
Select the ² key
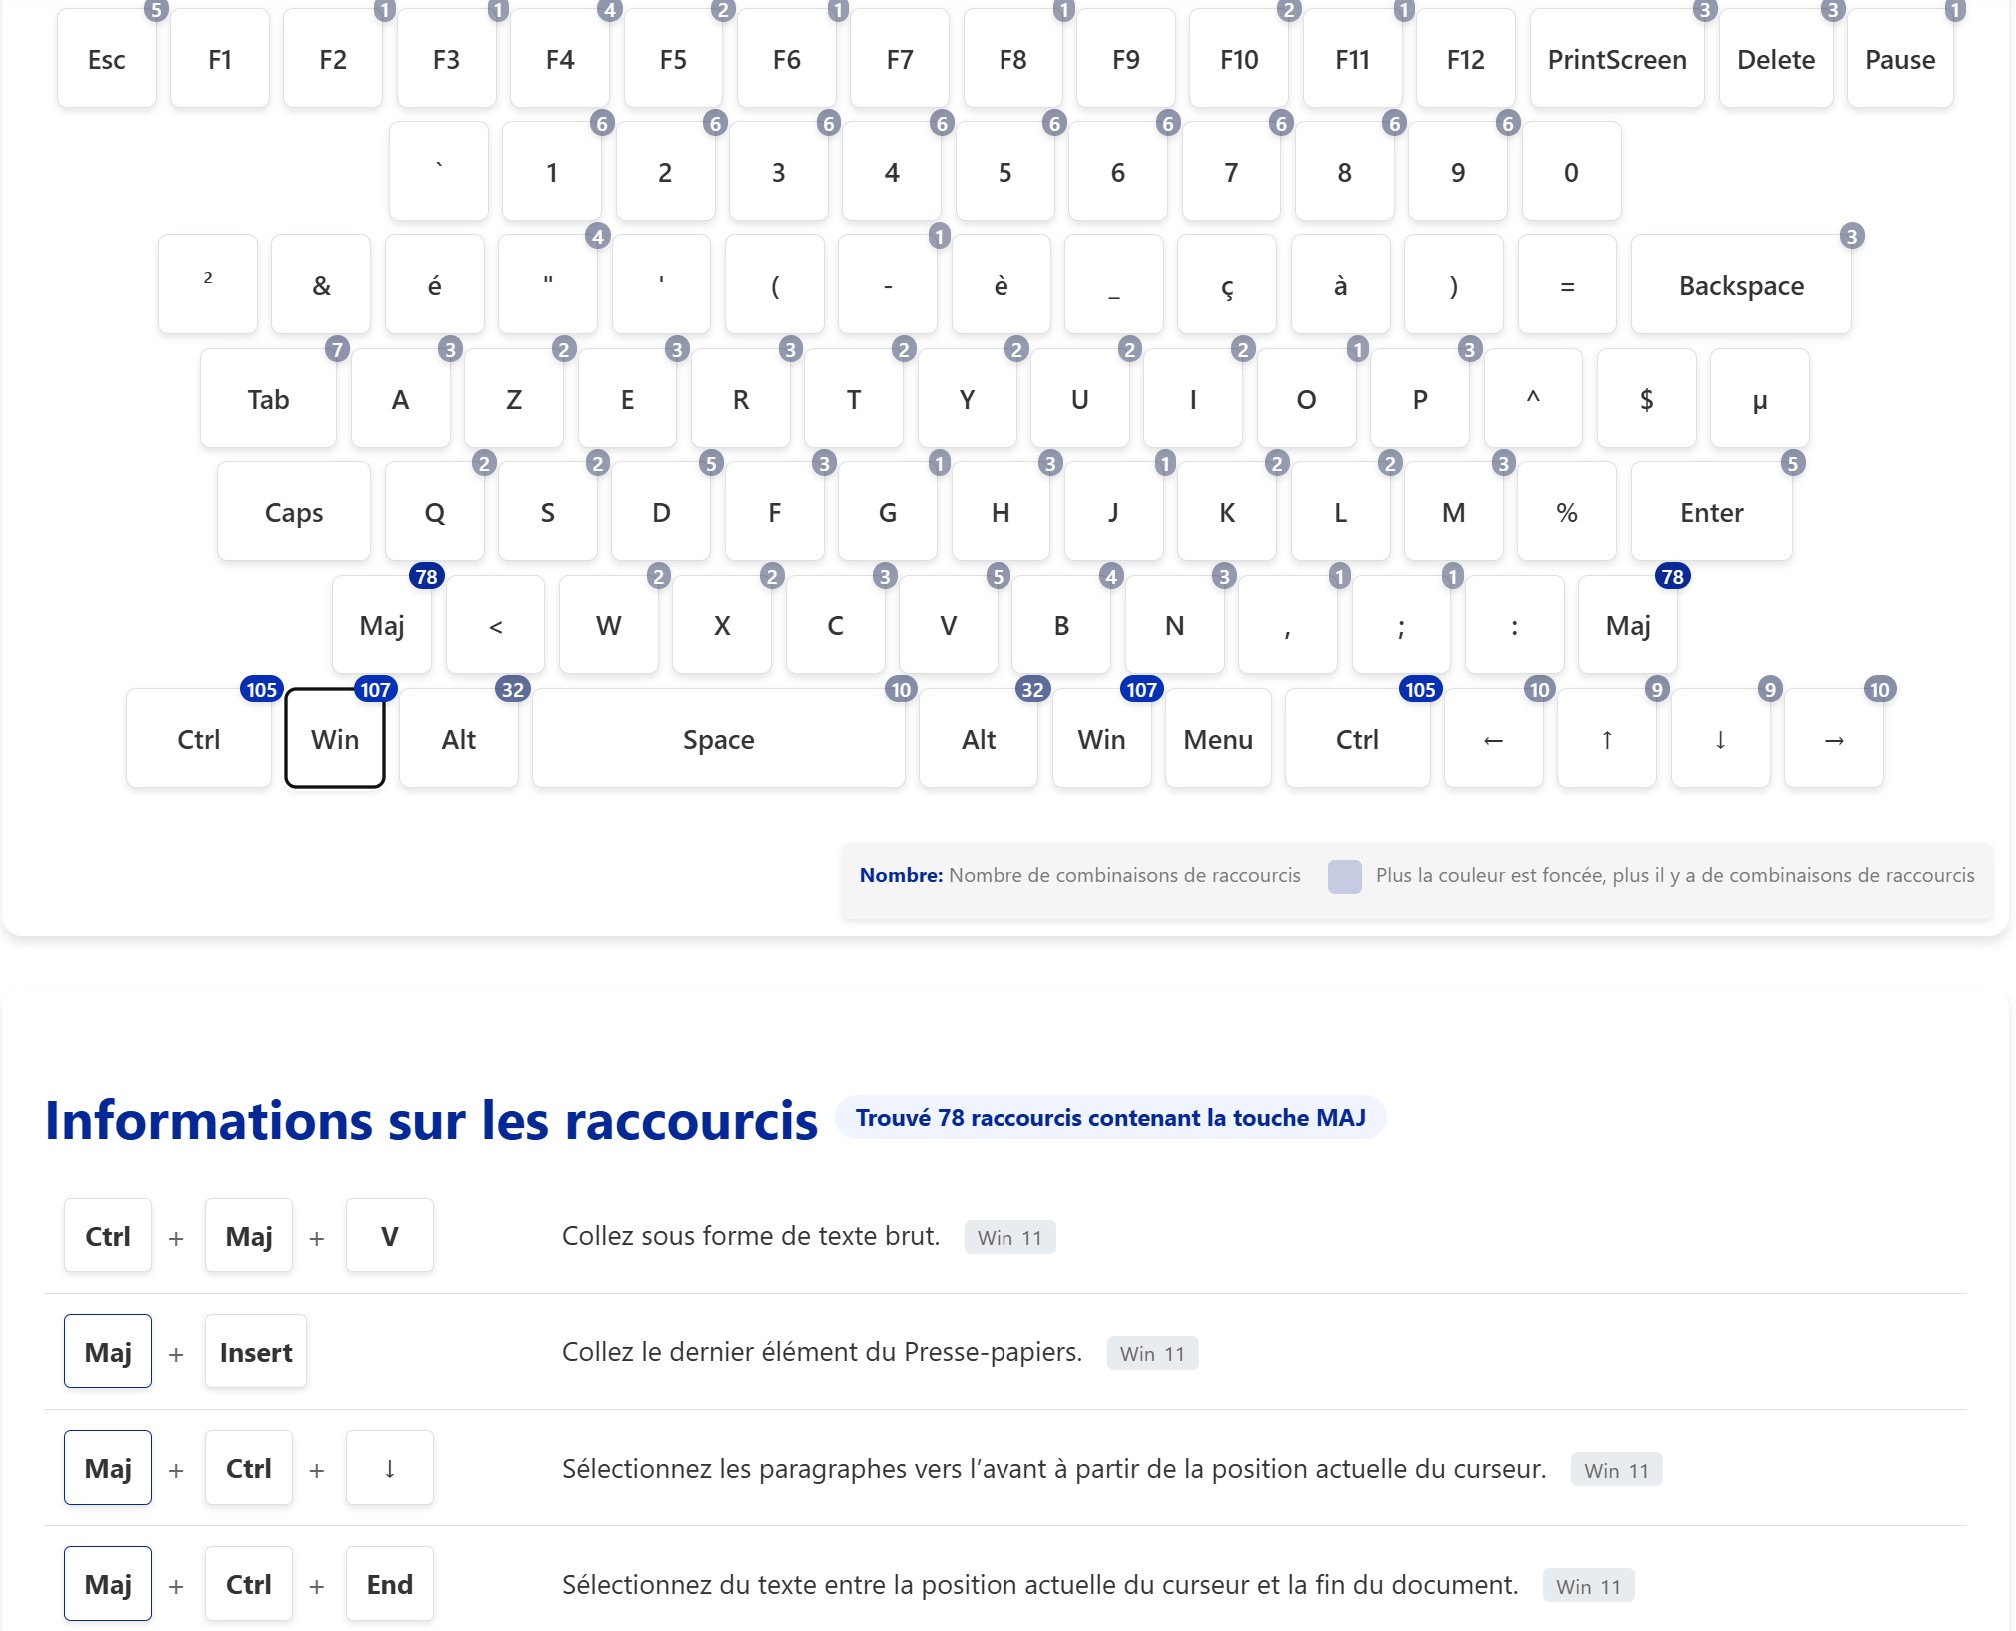pyautogui.click(x=208, y=285)
